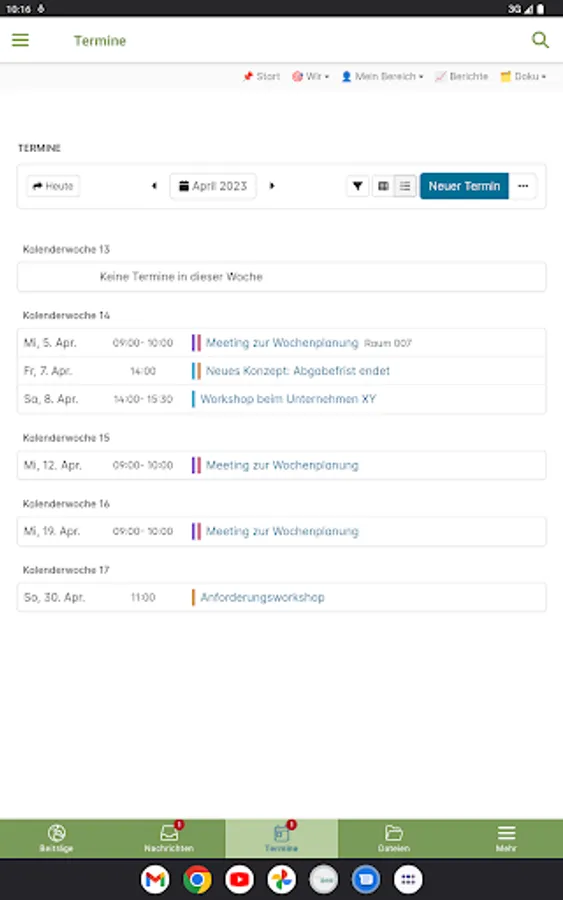
Task: Launch Gmail from the dock
Action: [155, 879]
